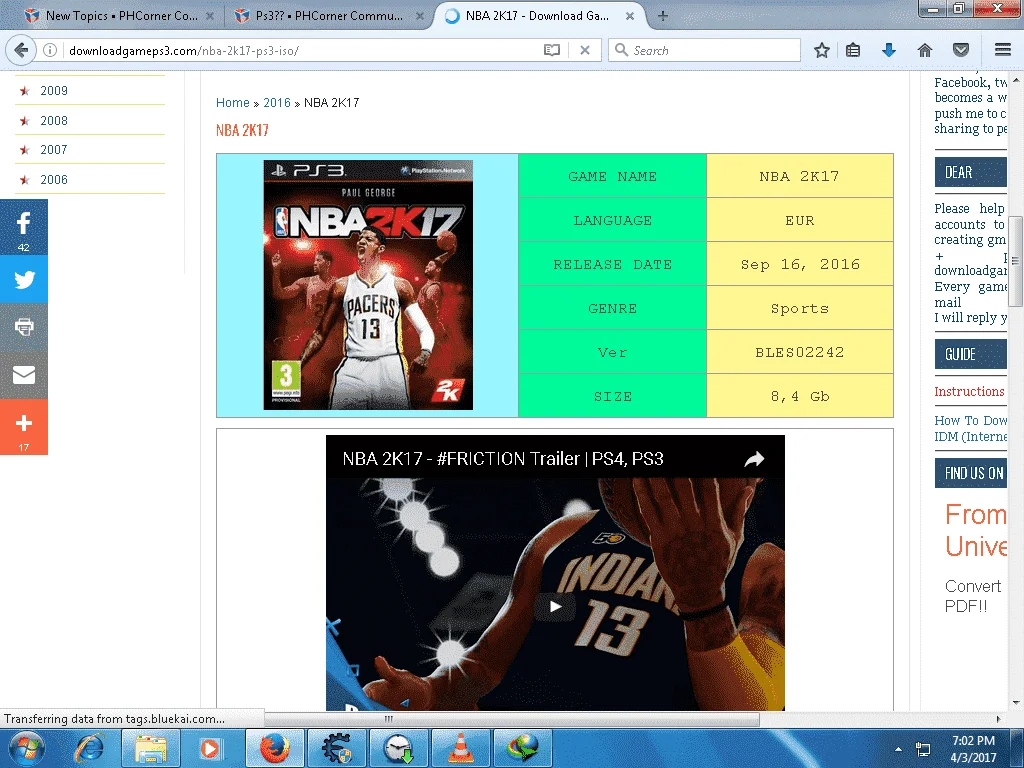1024x768 pixels.
Task: Close the New Topics PHCorner tab
Action: tap(210, 16)
